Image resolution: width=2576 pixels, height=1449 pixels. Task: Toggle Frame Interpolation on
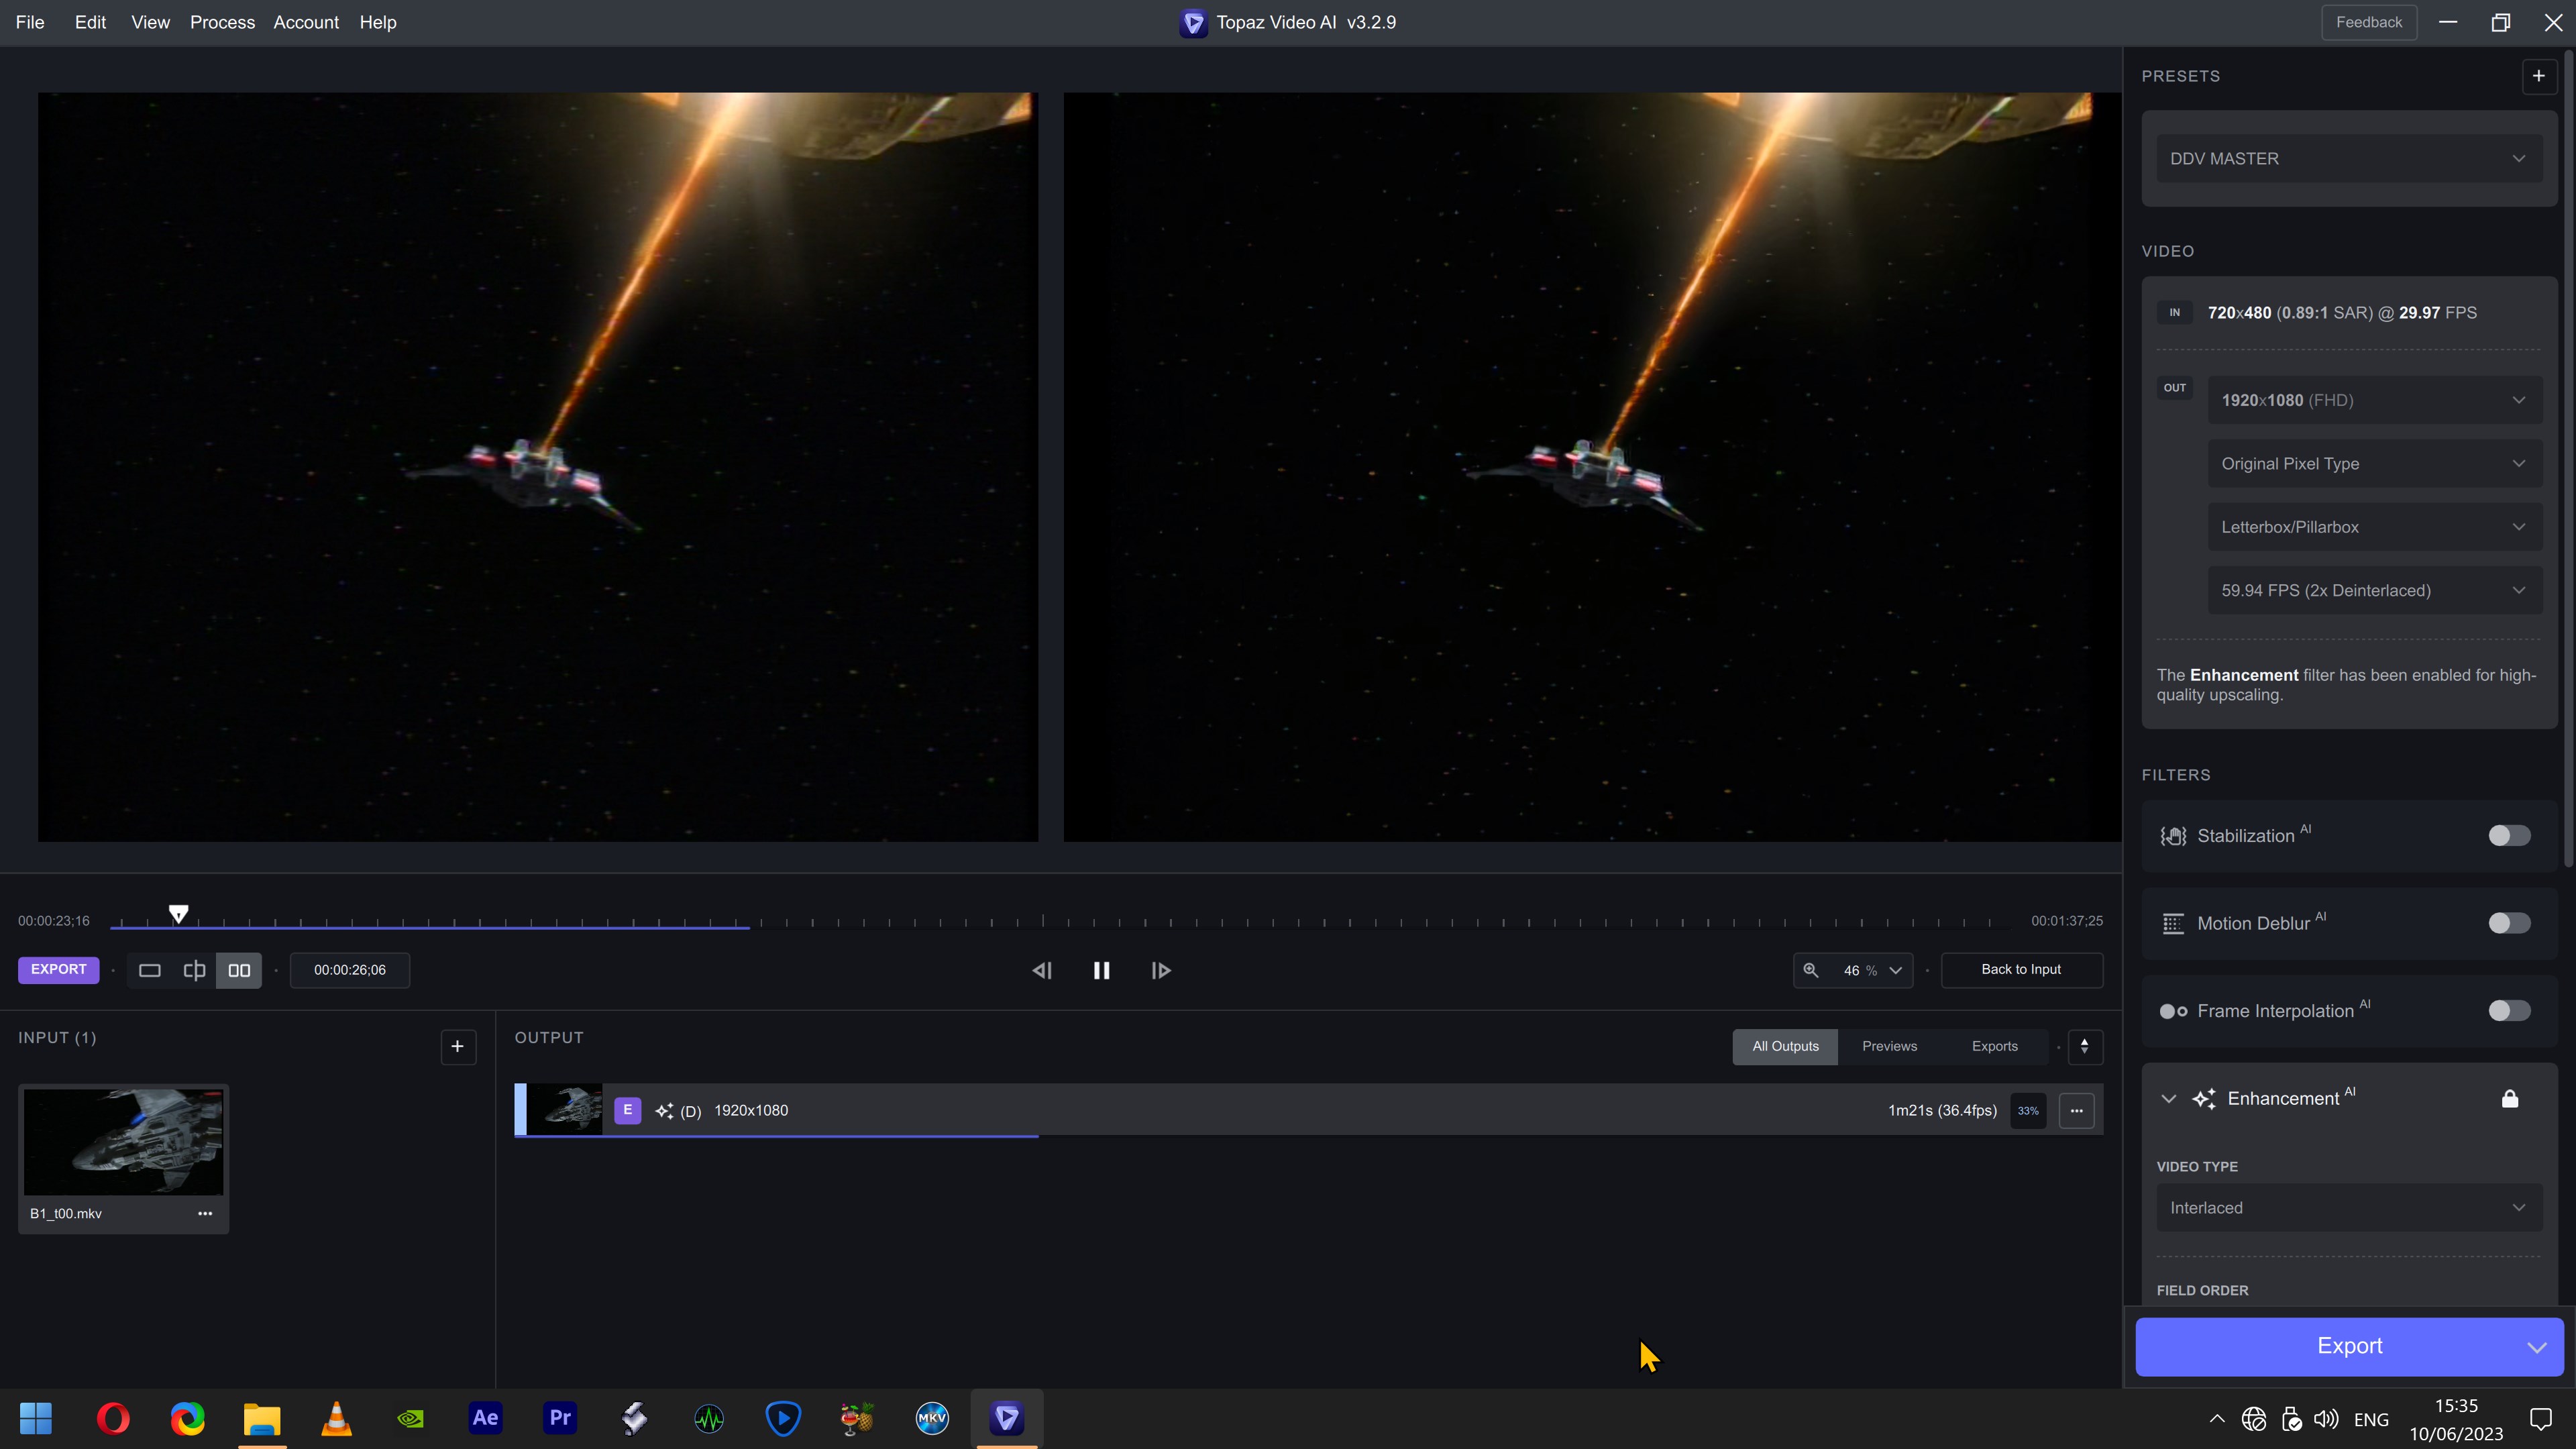(x=2508, y=1011)
